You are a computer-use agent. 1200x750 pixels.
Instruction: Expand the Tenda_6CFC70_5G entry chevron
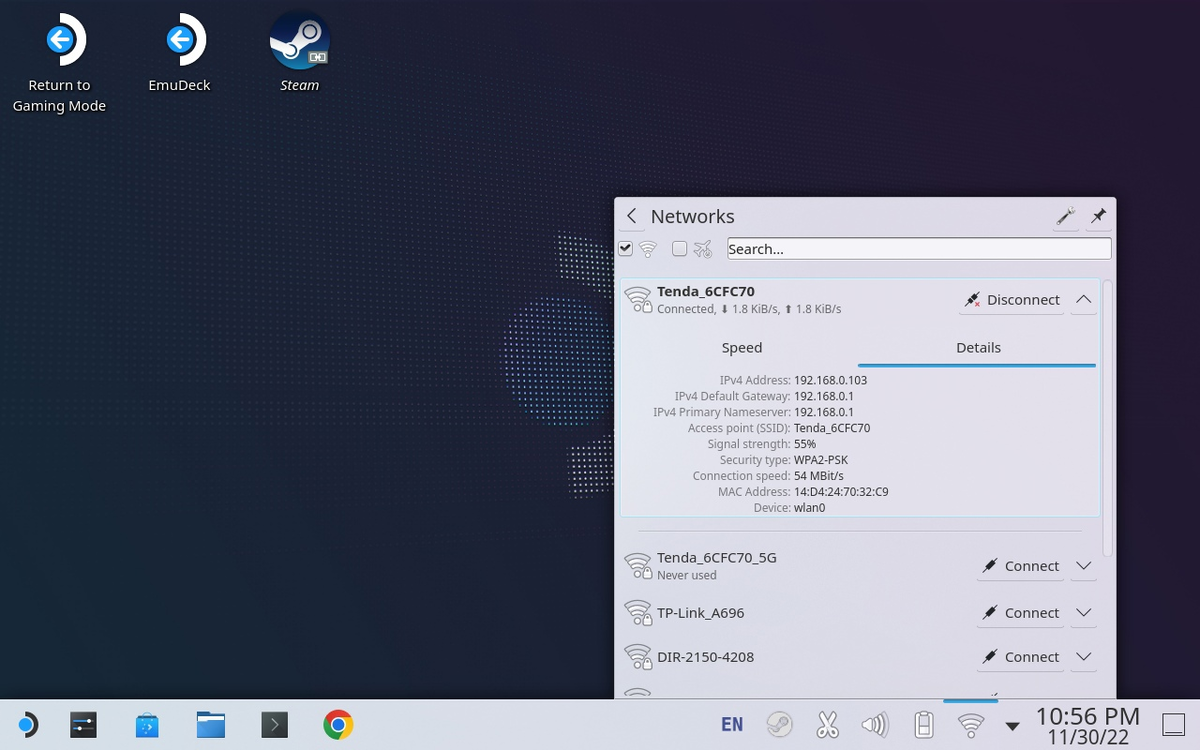coord(1084,566)
